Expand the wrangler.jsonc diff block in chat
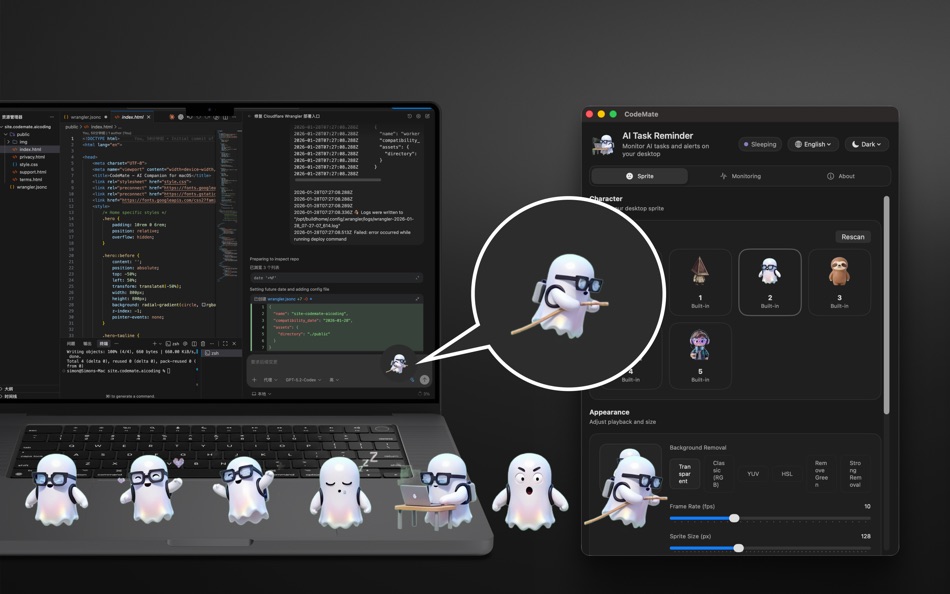This screenshot has width=950, height=594. click(417, 299)
